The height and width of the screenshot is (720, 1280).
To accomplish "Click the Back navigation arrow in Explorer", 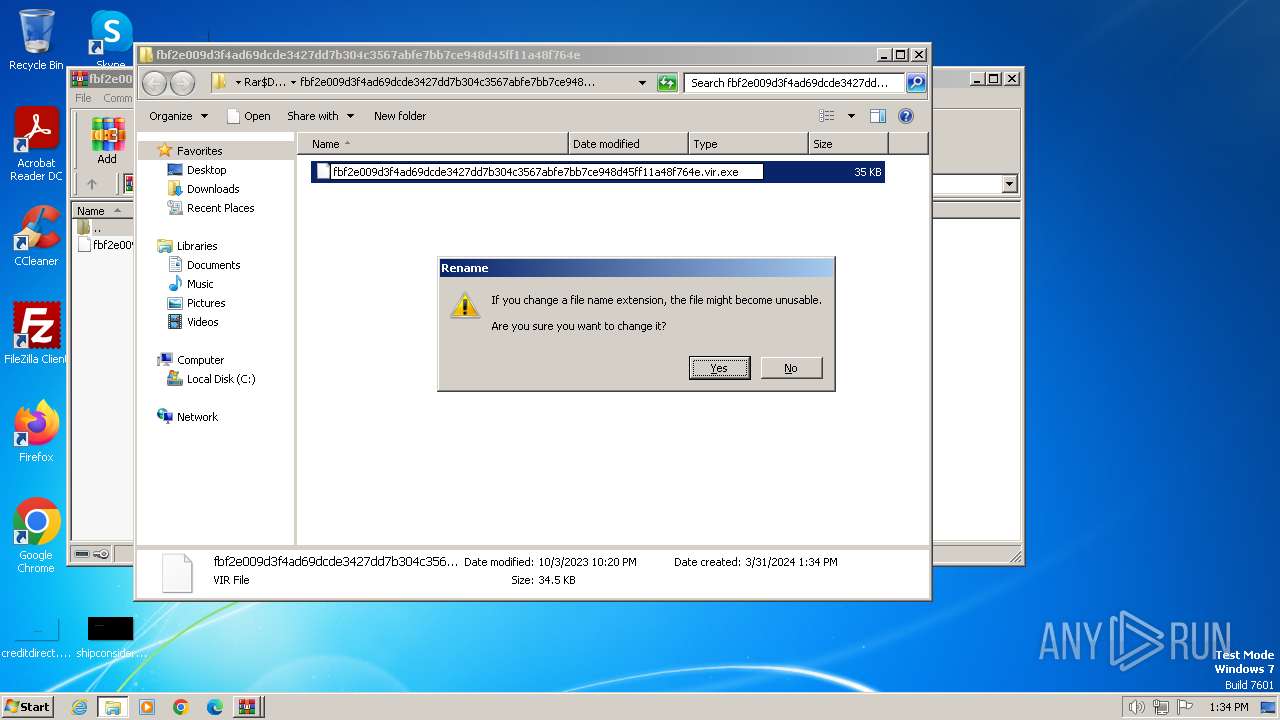I will (x=154, y=83).
